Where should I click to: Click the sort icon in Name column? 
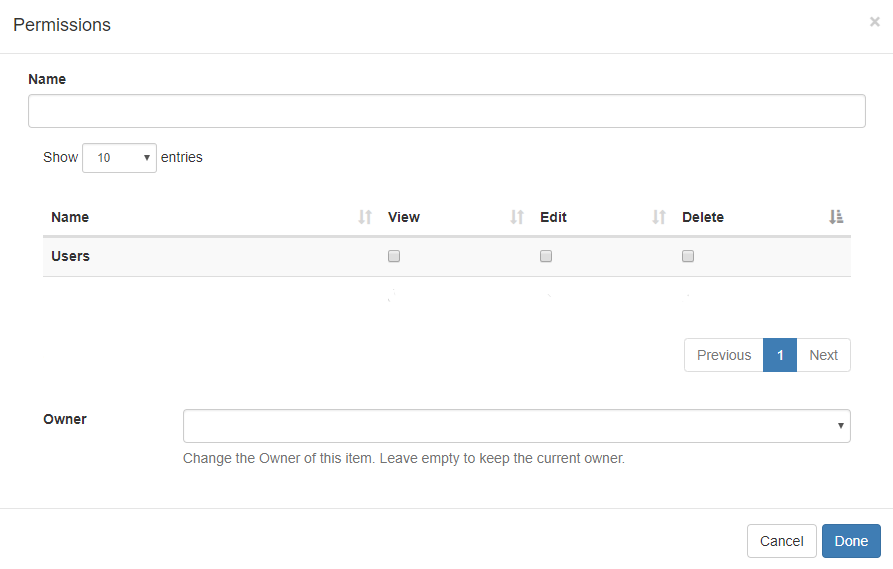365,217
